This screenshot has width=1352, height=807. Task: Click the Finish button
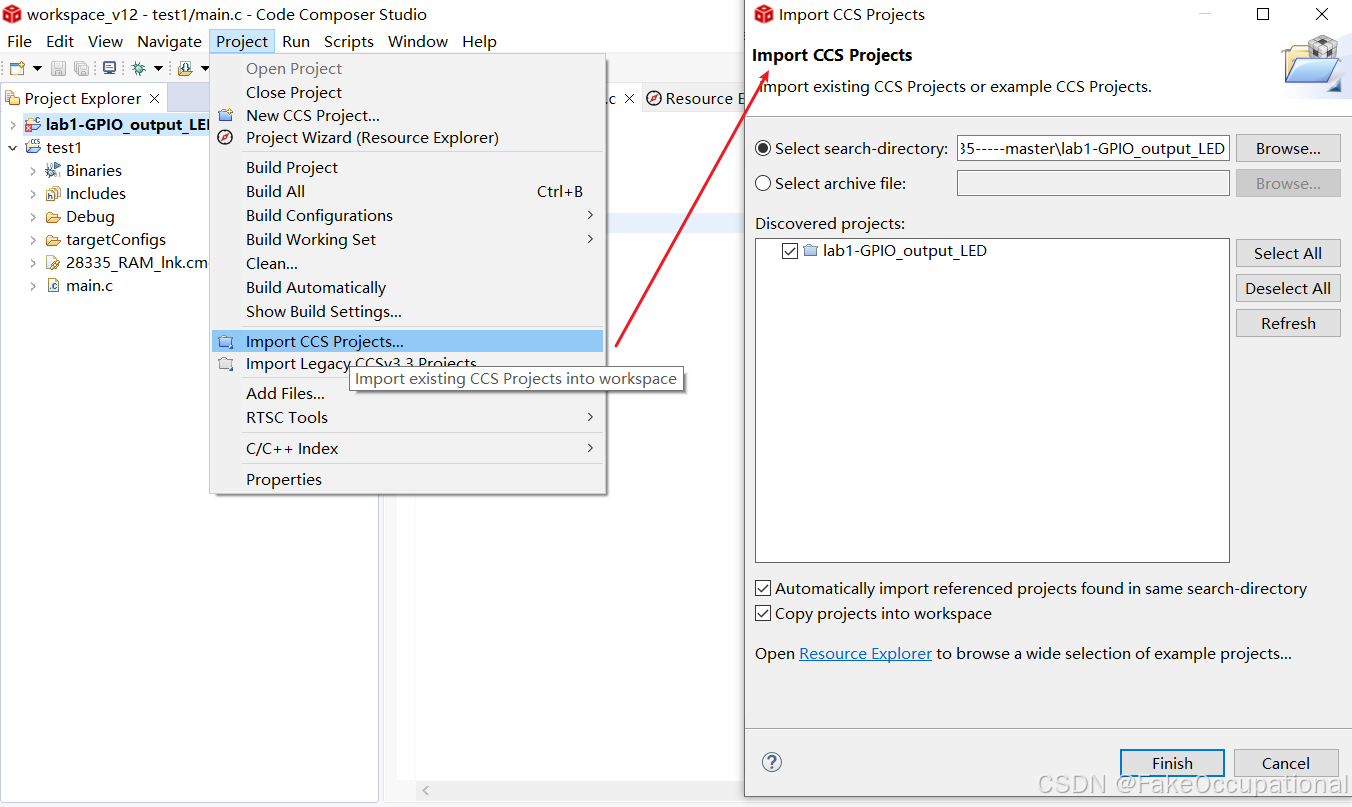(1172, 763)
